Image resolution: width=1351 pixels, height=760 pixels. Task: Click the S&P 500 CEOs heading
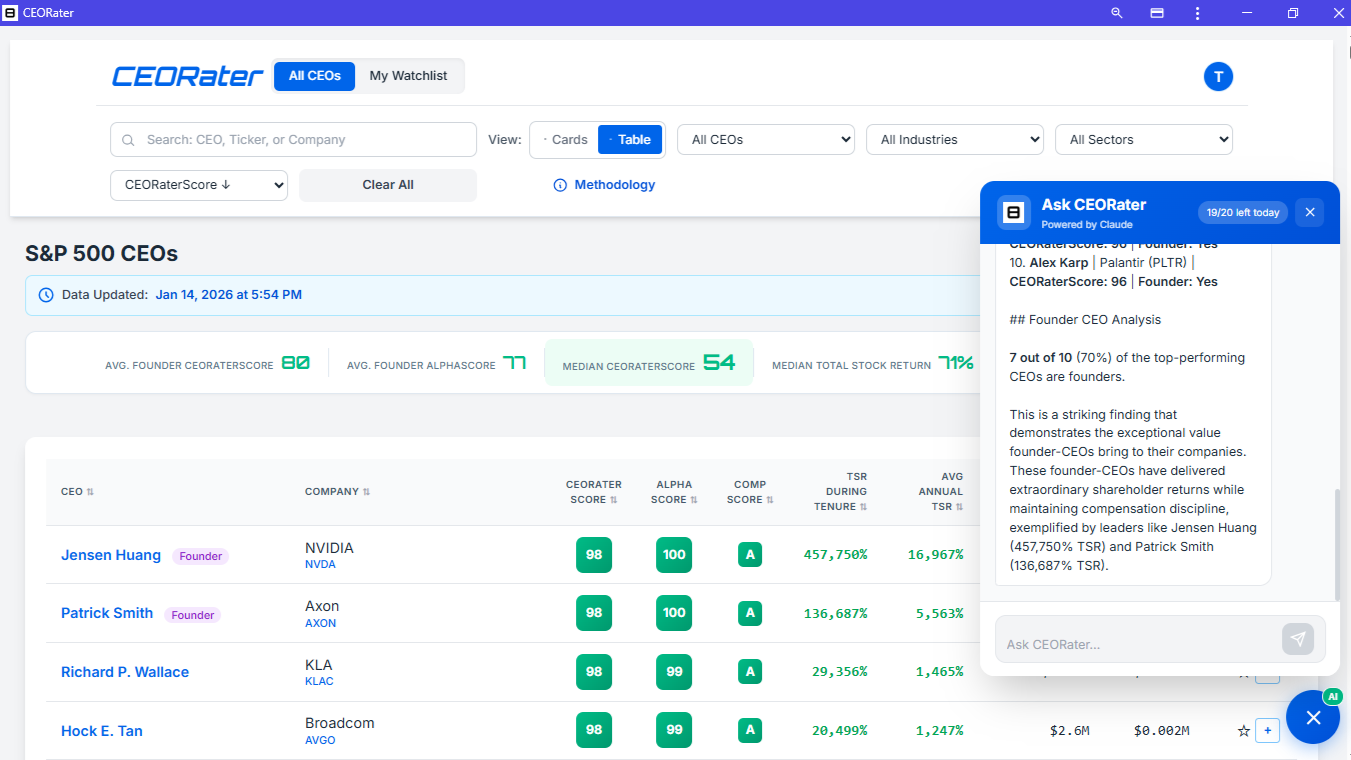(x=102, y=253)
